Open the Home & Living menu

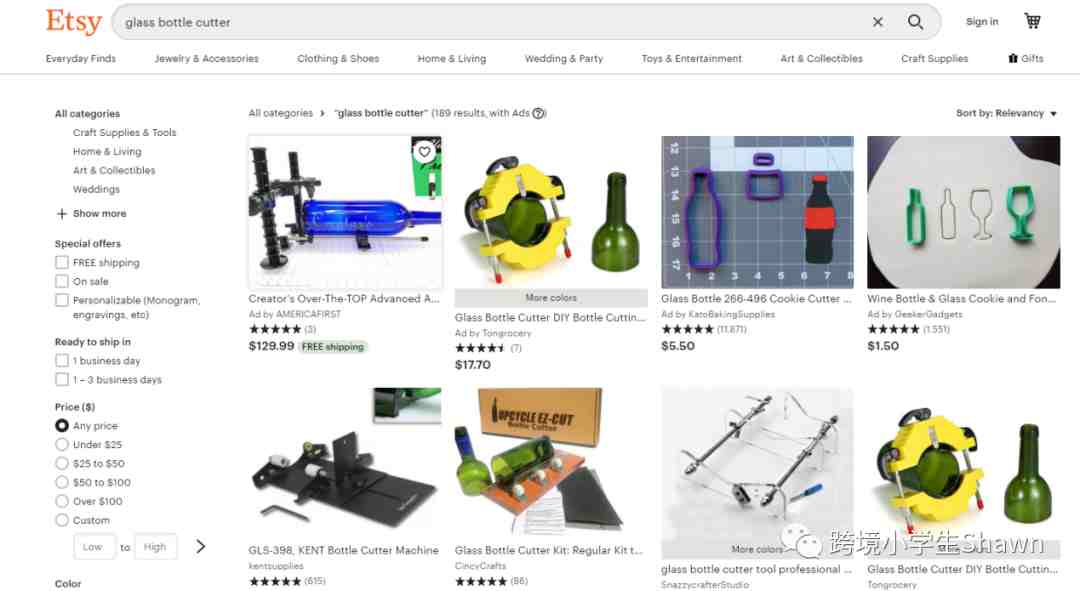[x=452, y=59]
